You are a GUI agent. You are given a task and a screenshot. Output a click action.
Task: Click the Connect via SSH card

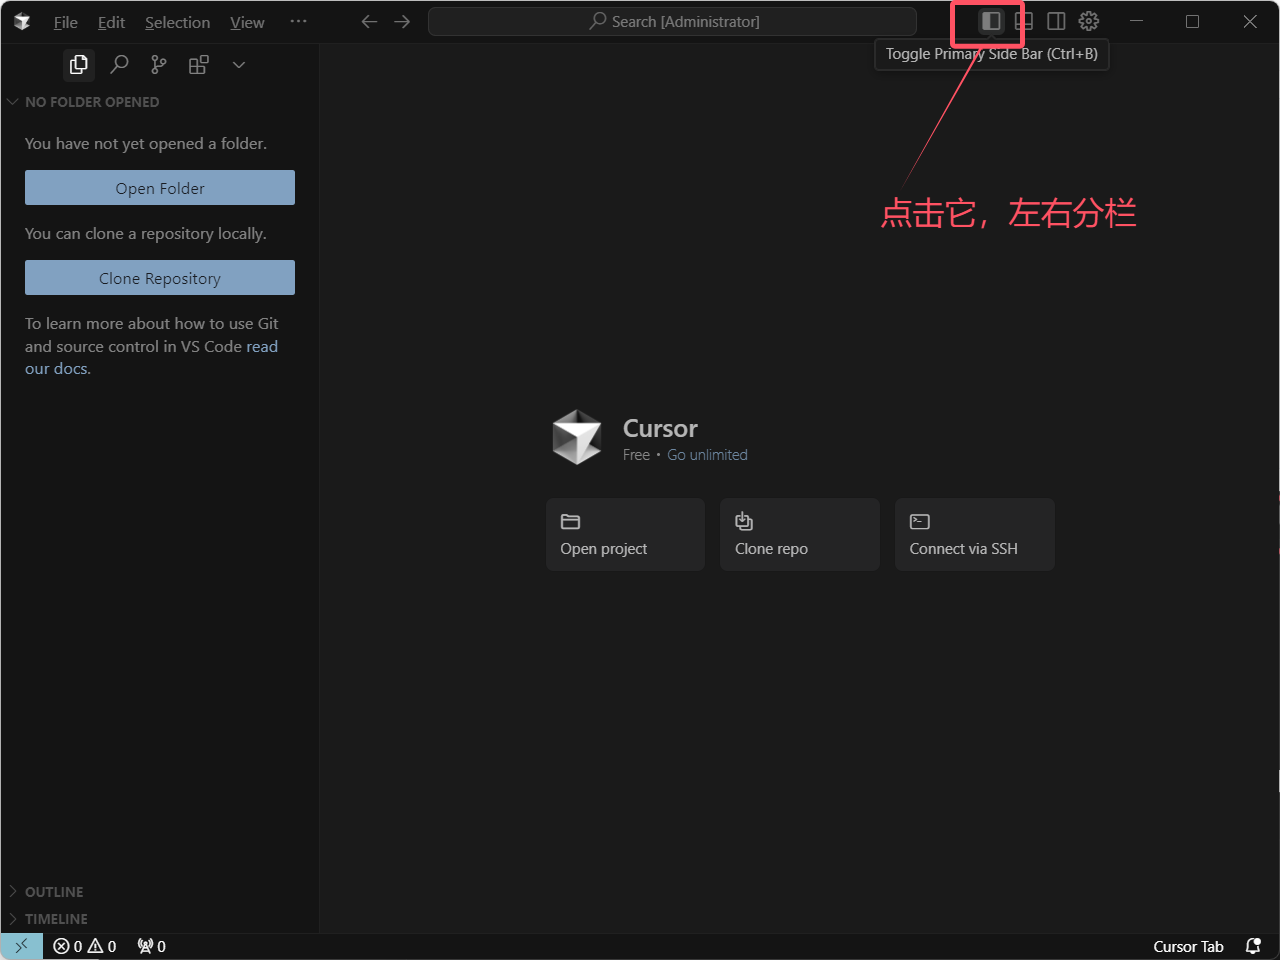click(x=975, y=535)
